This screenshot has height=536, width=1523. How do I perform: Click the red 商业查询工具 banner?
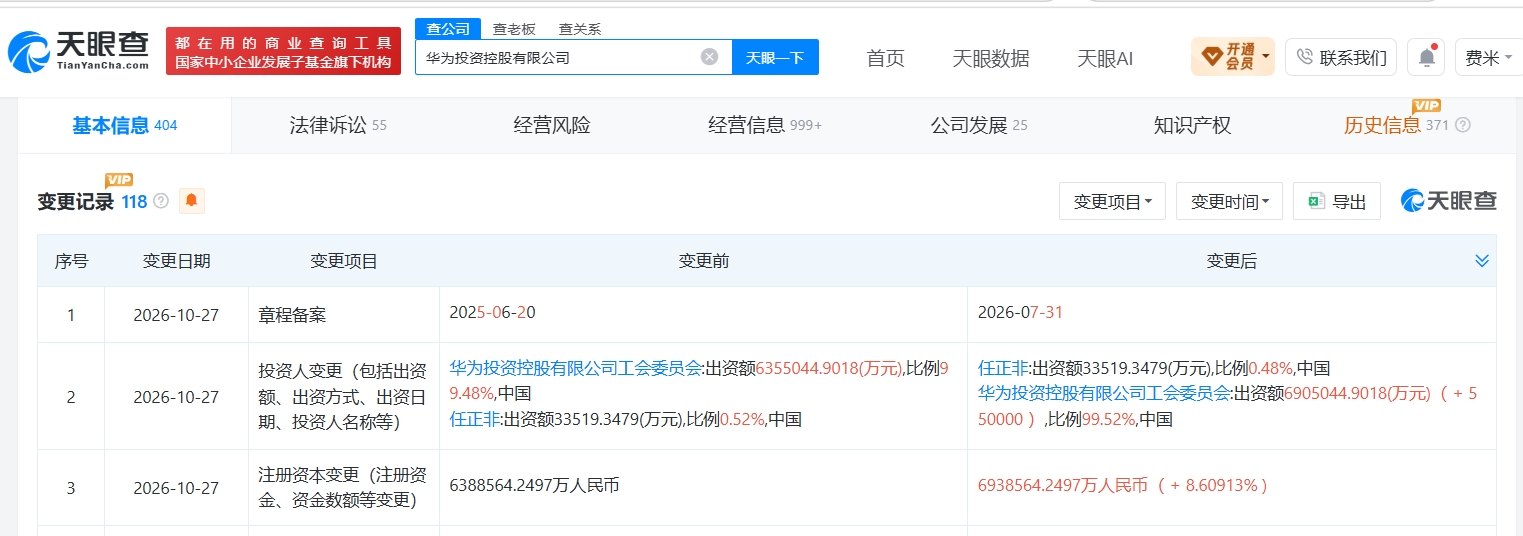tap(283, 51)
